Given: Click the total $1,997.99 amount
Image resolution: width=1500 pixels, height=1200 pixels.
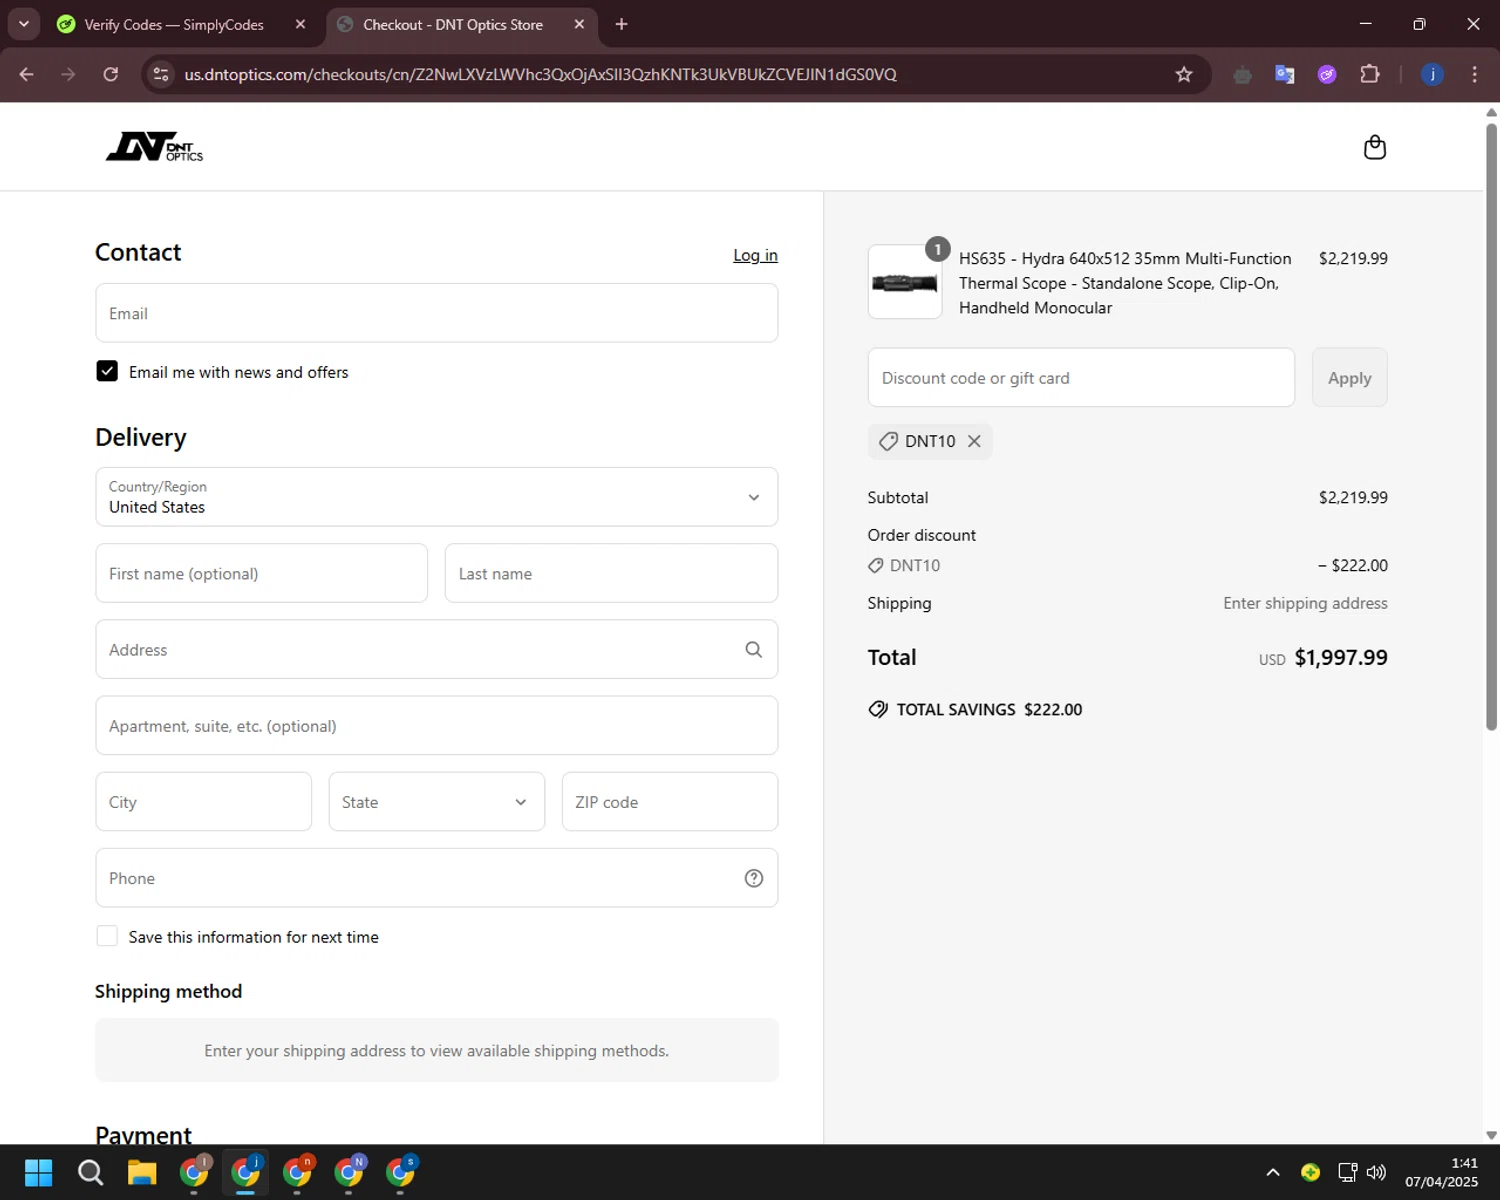Looking at the screenshot, I should [1341, 657].
